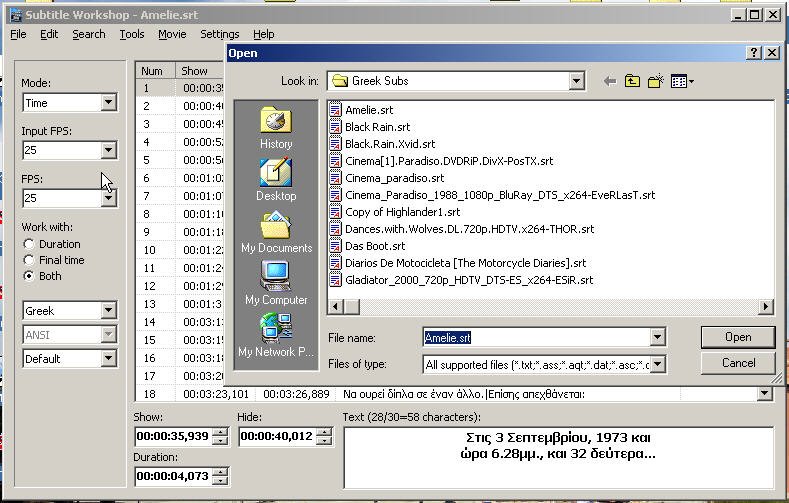
Task: Select the Duration radio button
Action: (x=29, y=244)
